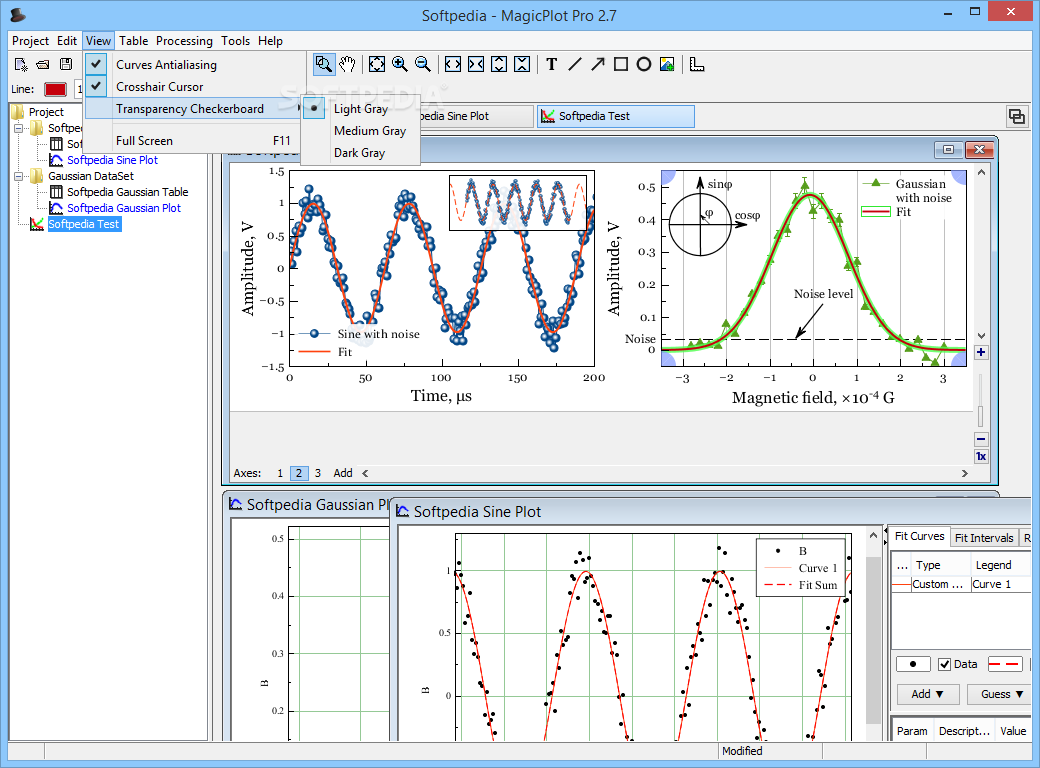Click the Insert image icon
This screenshot has width=1040, height=768.
pyautogui.click(x=667, y=64)
